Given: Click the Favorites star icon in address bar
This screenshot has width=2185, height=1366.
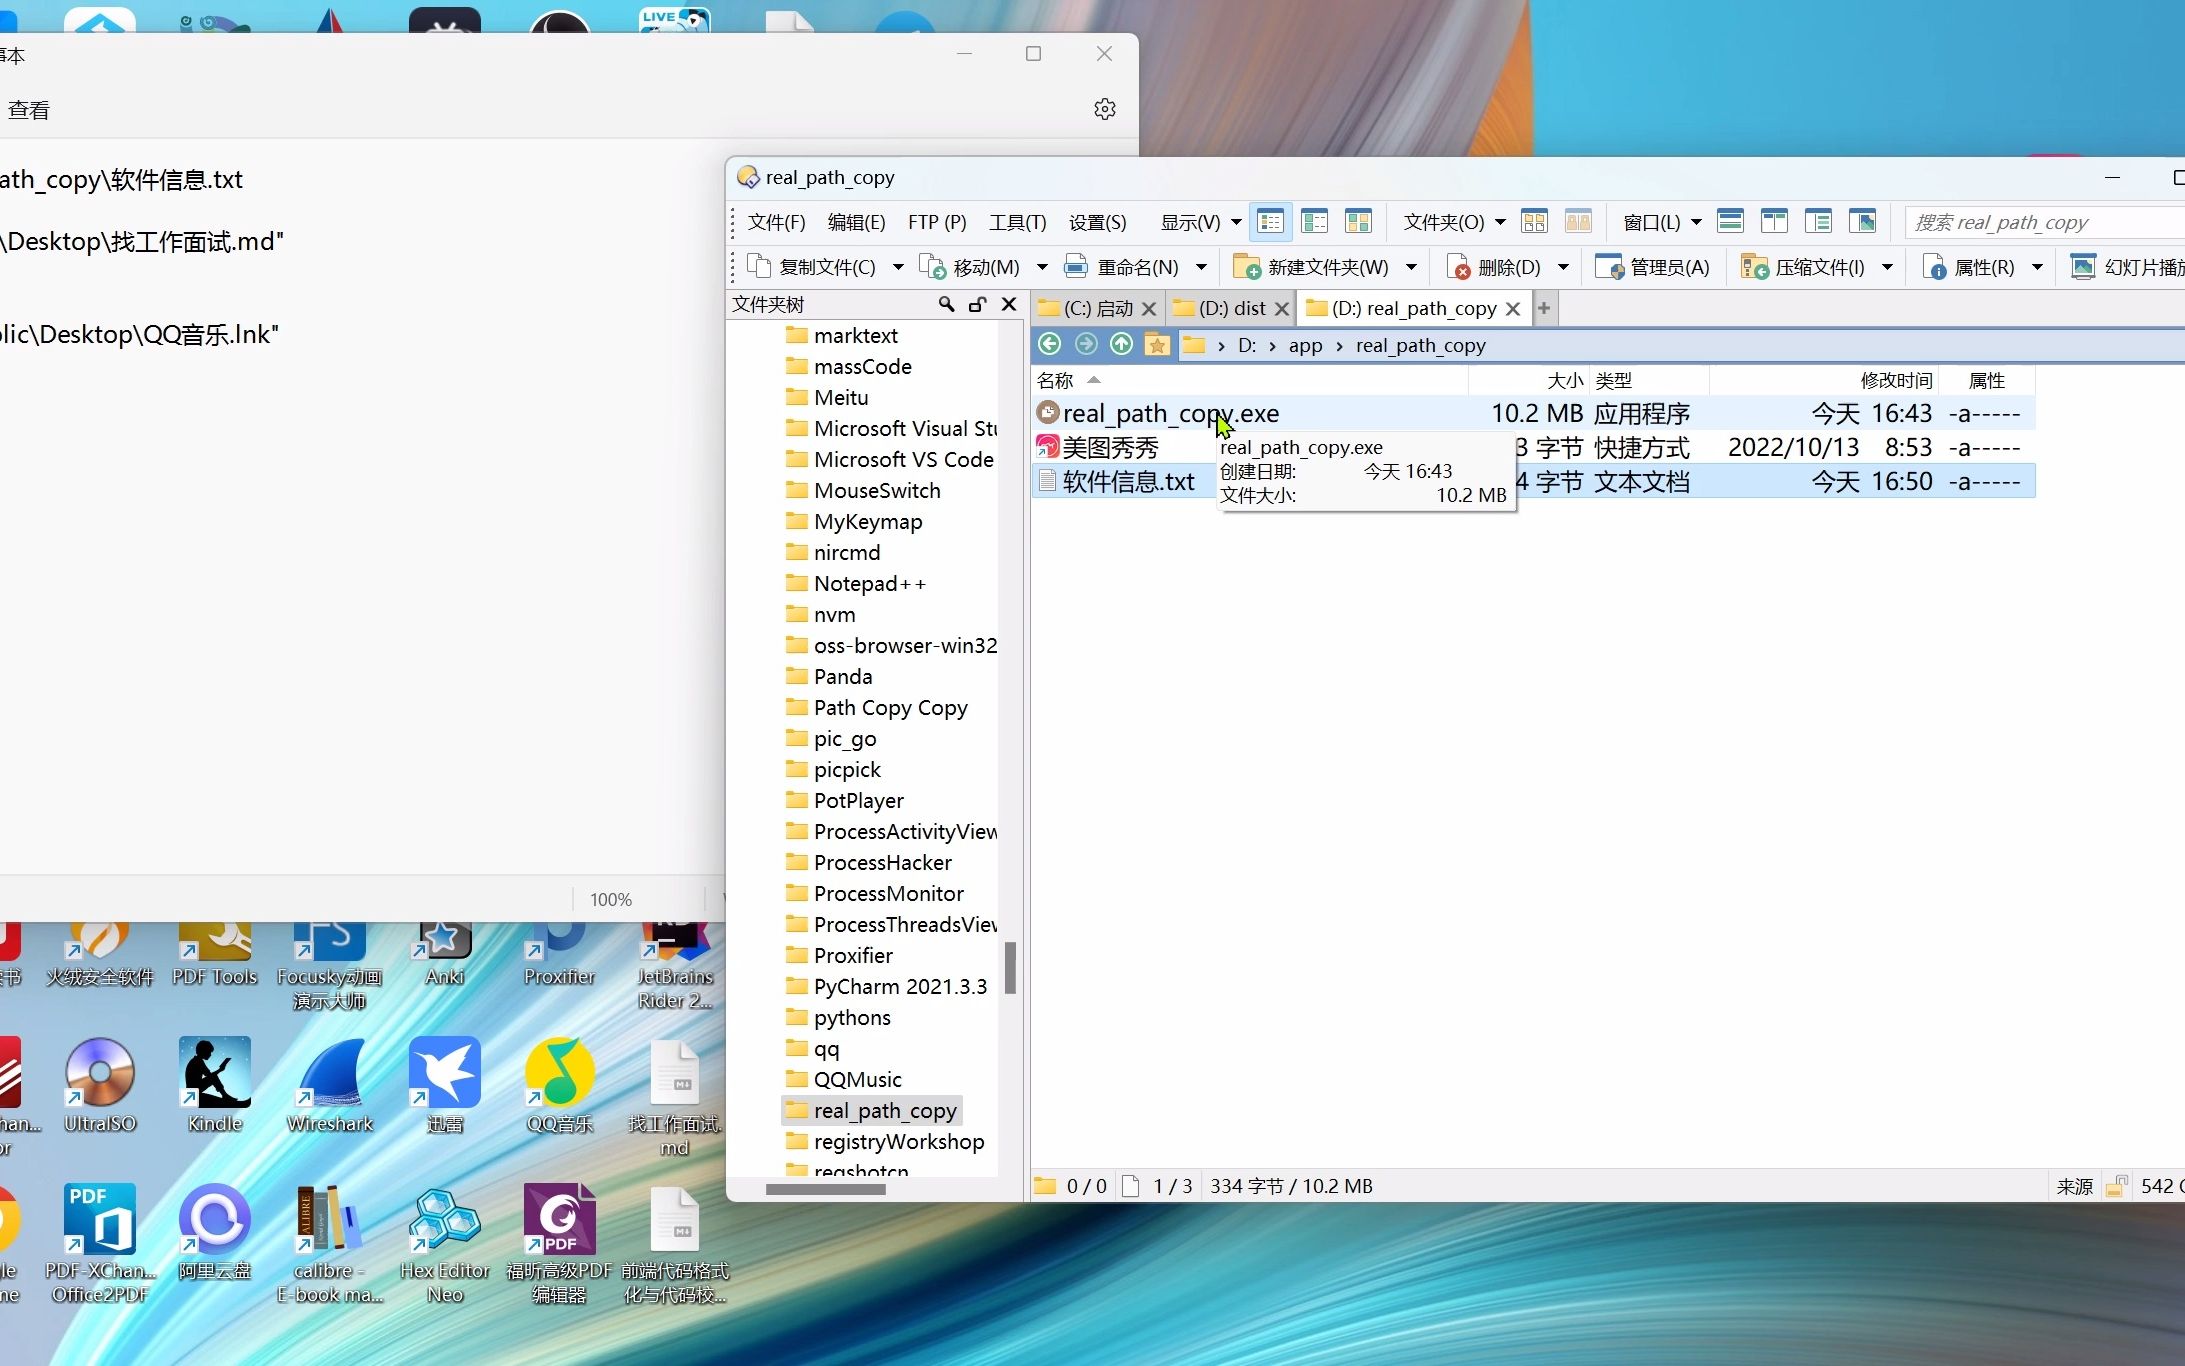Looking at the screenshot, I should (x=1157, y=344).
